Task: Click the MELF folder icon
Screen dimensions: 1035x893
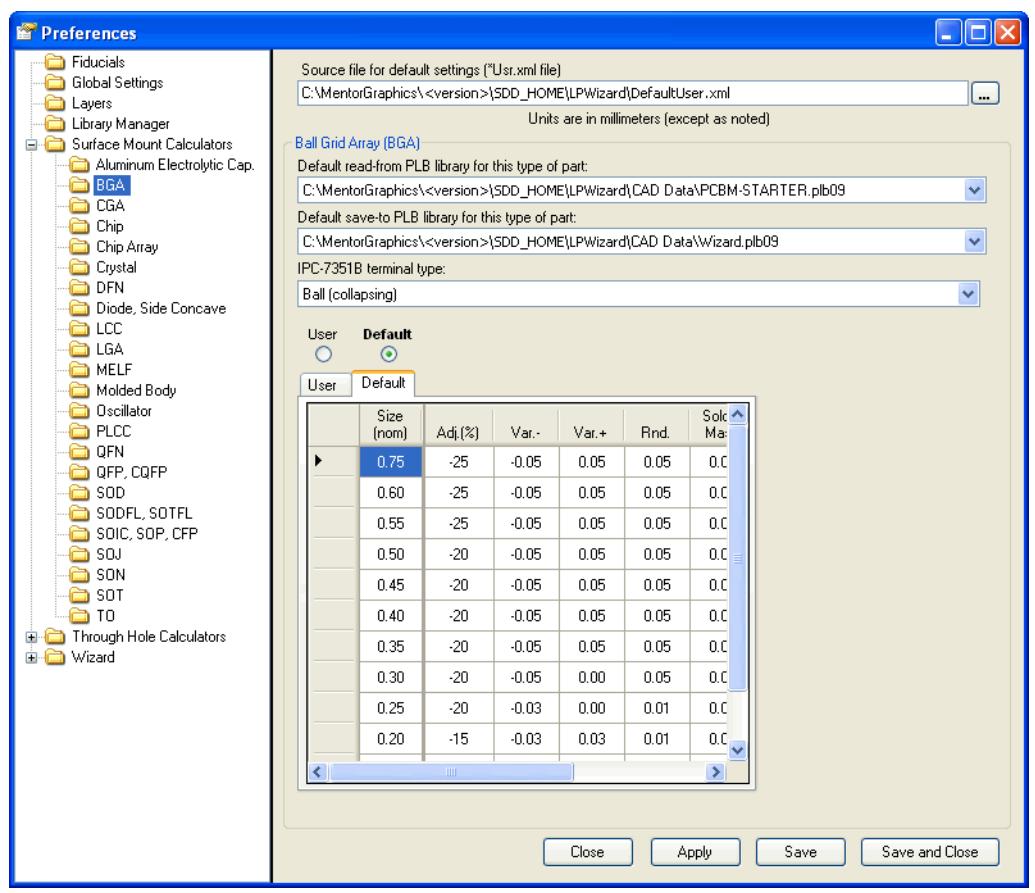Action: (79, 370)
